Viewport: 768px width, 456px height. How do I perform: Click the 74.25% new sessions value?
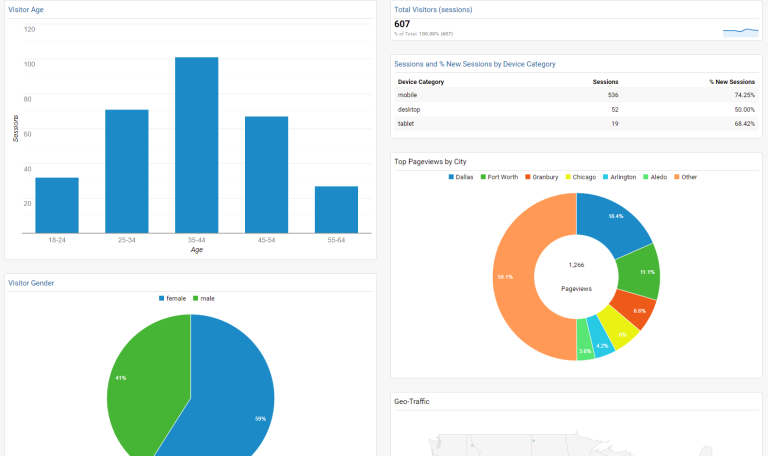click(745, 95)
